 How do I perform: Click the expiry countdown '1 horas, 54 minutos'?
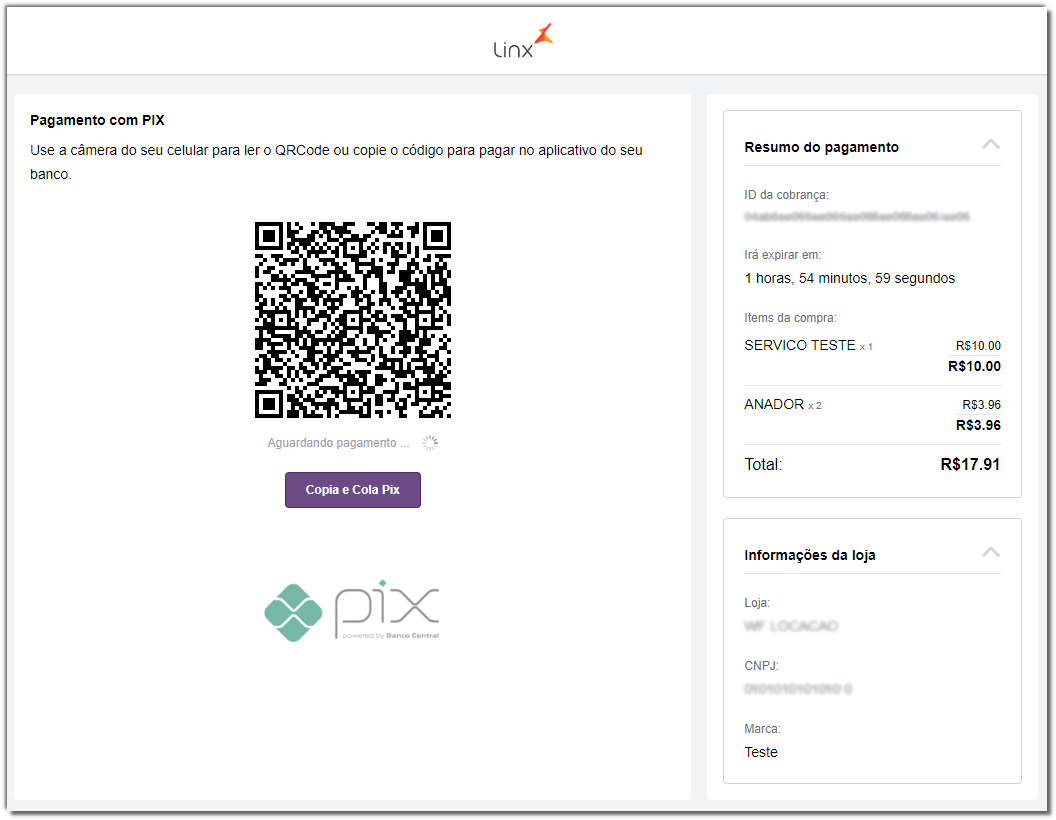coord(850,279)
